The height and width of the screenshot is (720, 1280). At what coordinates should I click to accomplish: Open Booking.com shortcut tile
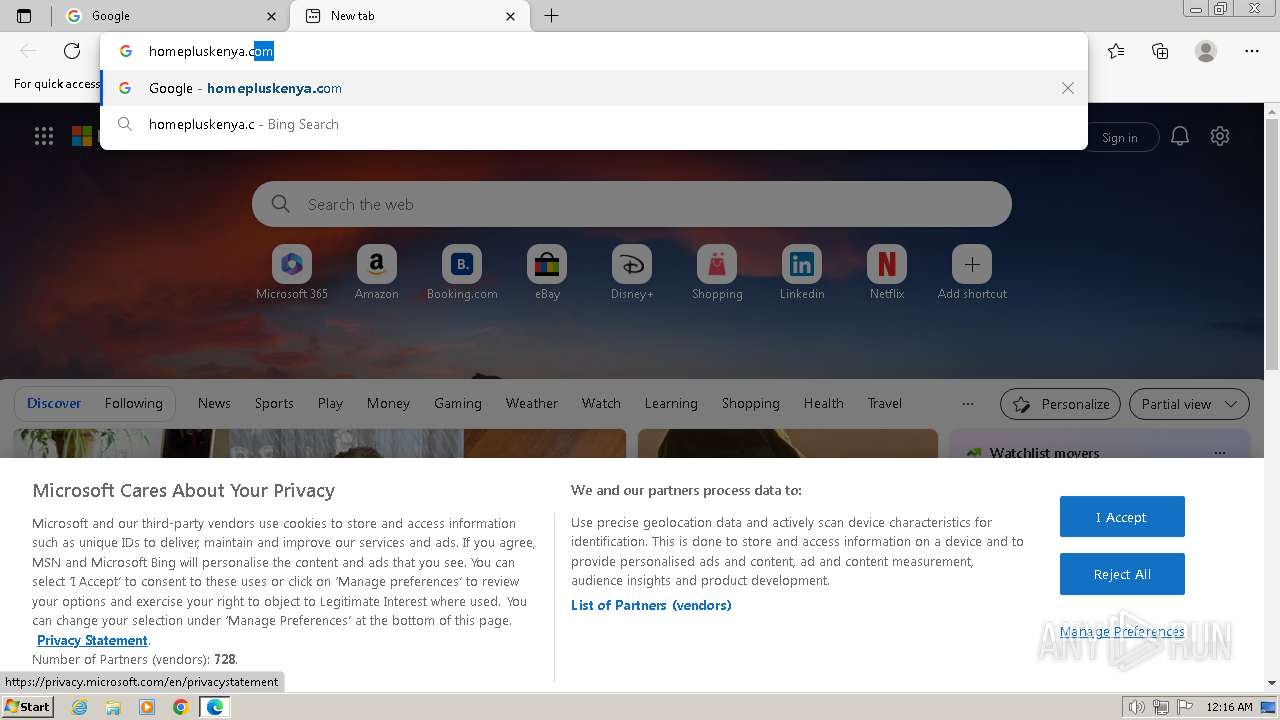(x=462, y=272)
